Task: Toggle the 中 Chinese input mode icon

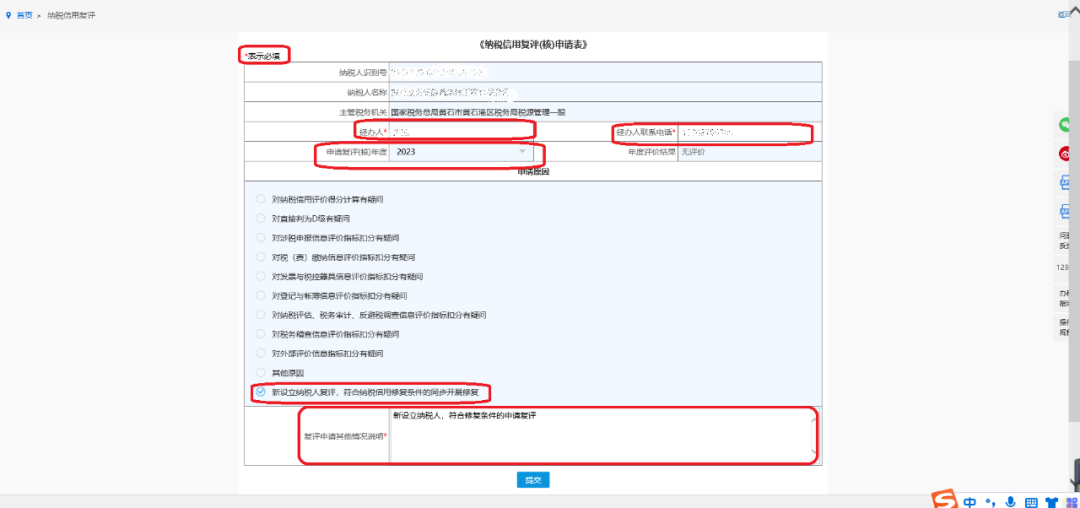Action: click(969, 501)
